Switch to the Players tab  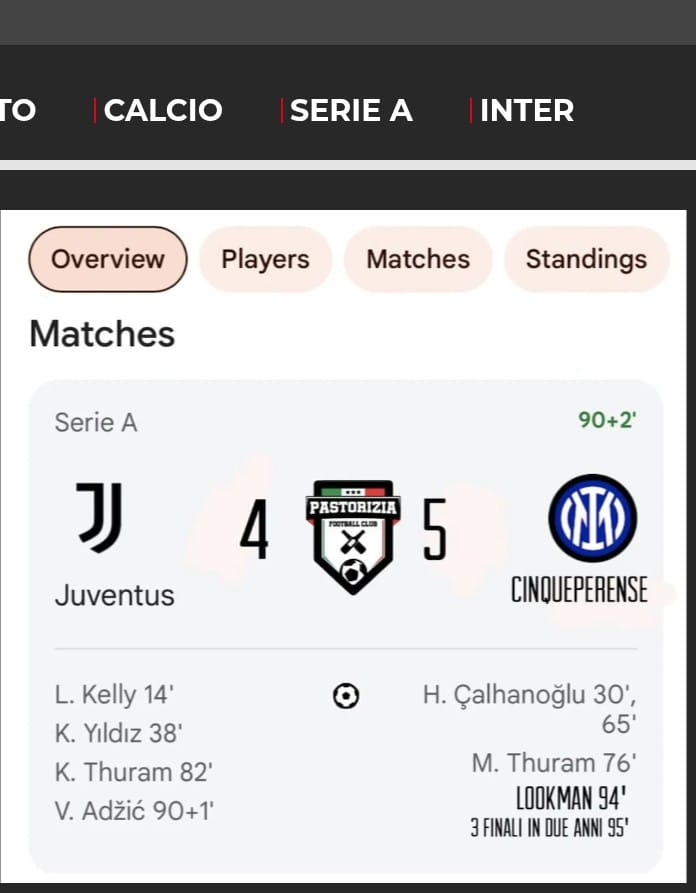265,259
